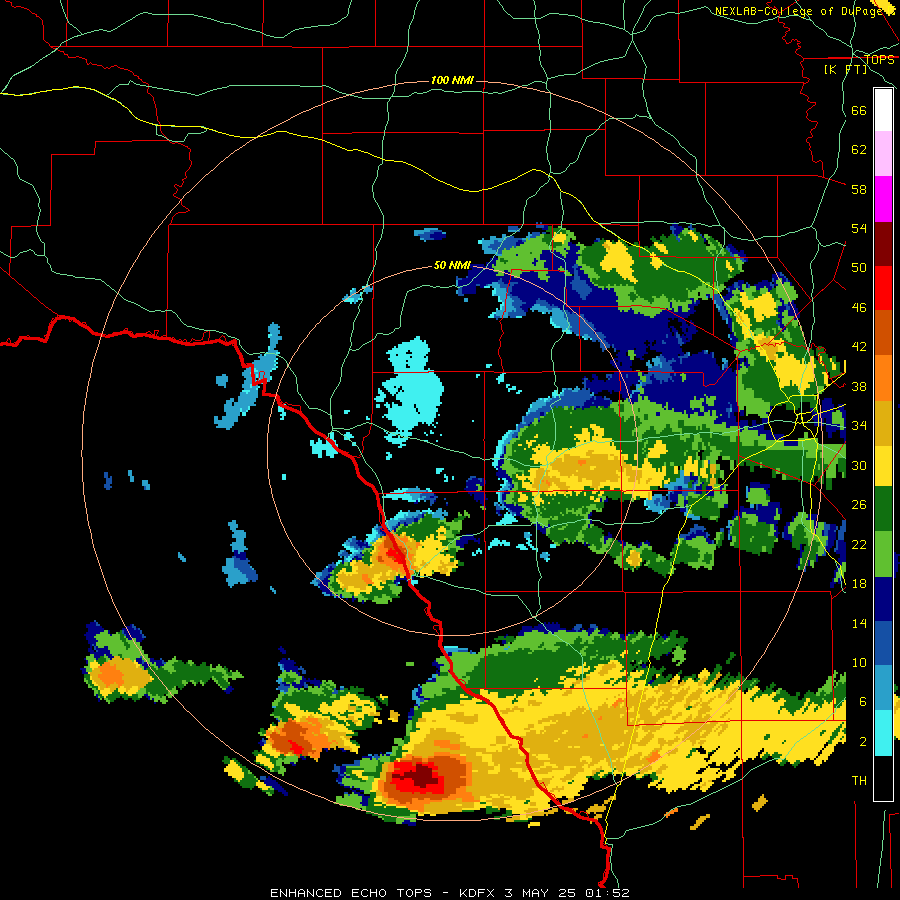Select the 54 value on the legend
Viewport: 900px width, 900px height.
[859, 228]
